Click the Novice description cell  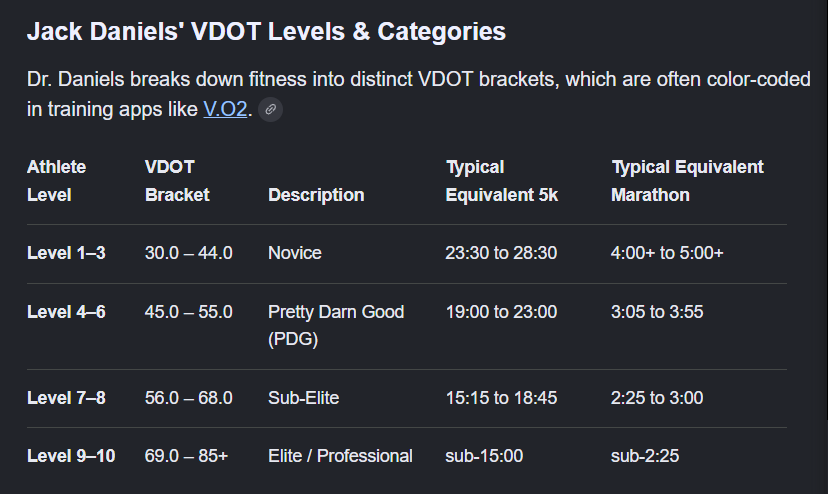click(295, 253)
